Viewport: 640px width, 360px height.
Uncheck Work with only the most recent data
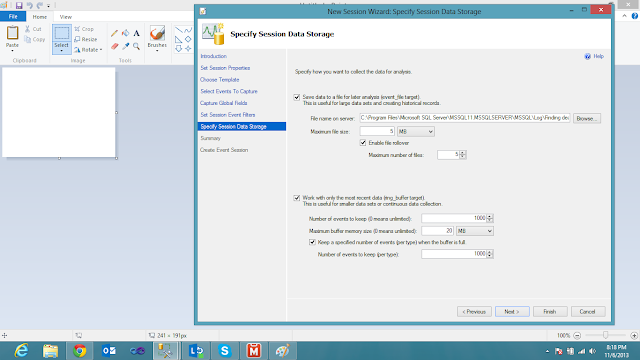pyautogui.click(x=297, y=198)
